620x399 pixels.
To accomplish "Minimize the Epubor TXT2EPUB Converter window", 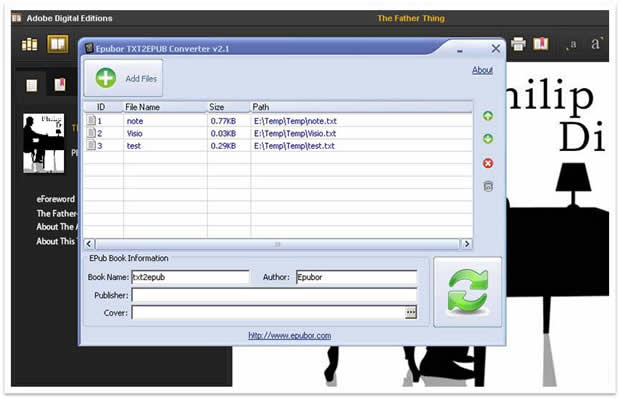I will [459, 50].
